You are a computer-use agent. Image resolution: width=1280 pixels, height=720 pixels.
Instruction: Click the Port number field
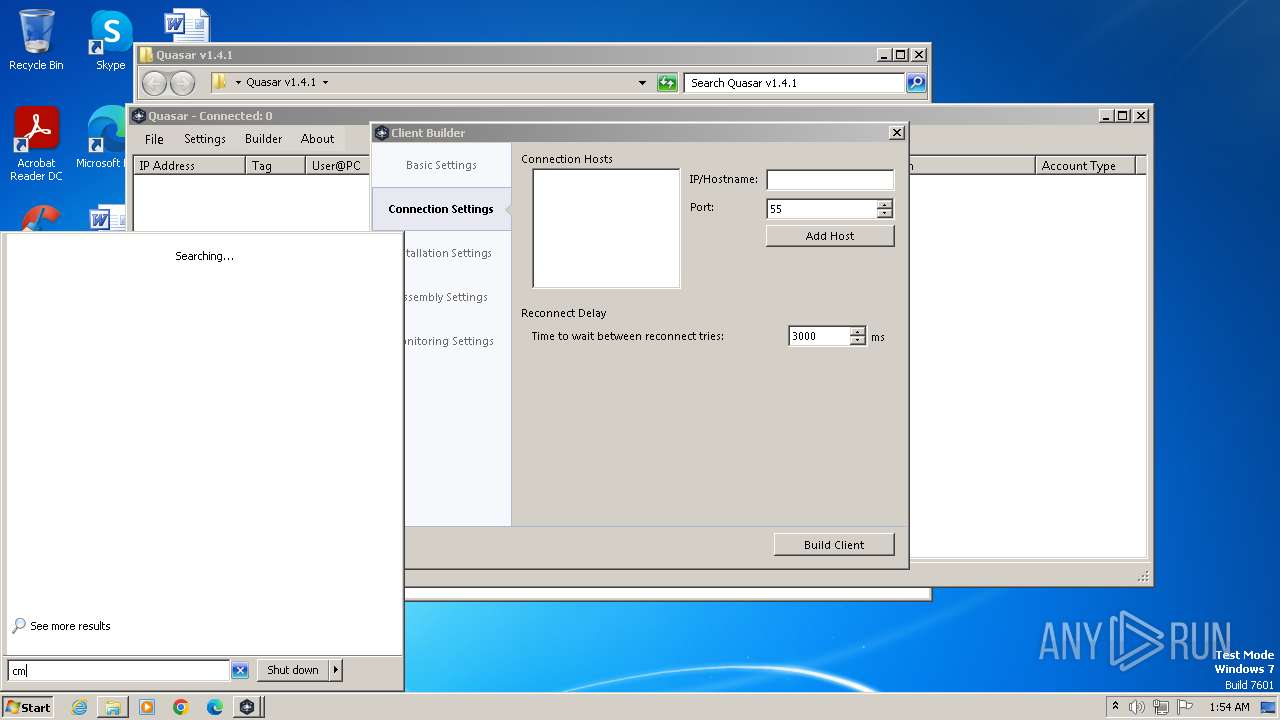pos(822,209)
